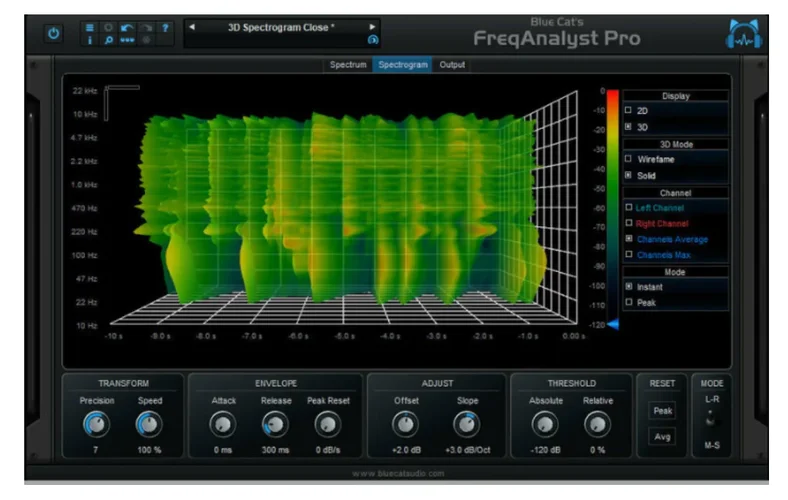Click the info 'i' icon
Viewport: 788px width, 500px height.
[x=89, y=41]
